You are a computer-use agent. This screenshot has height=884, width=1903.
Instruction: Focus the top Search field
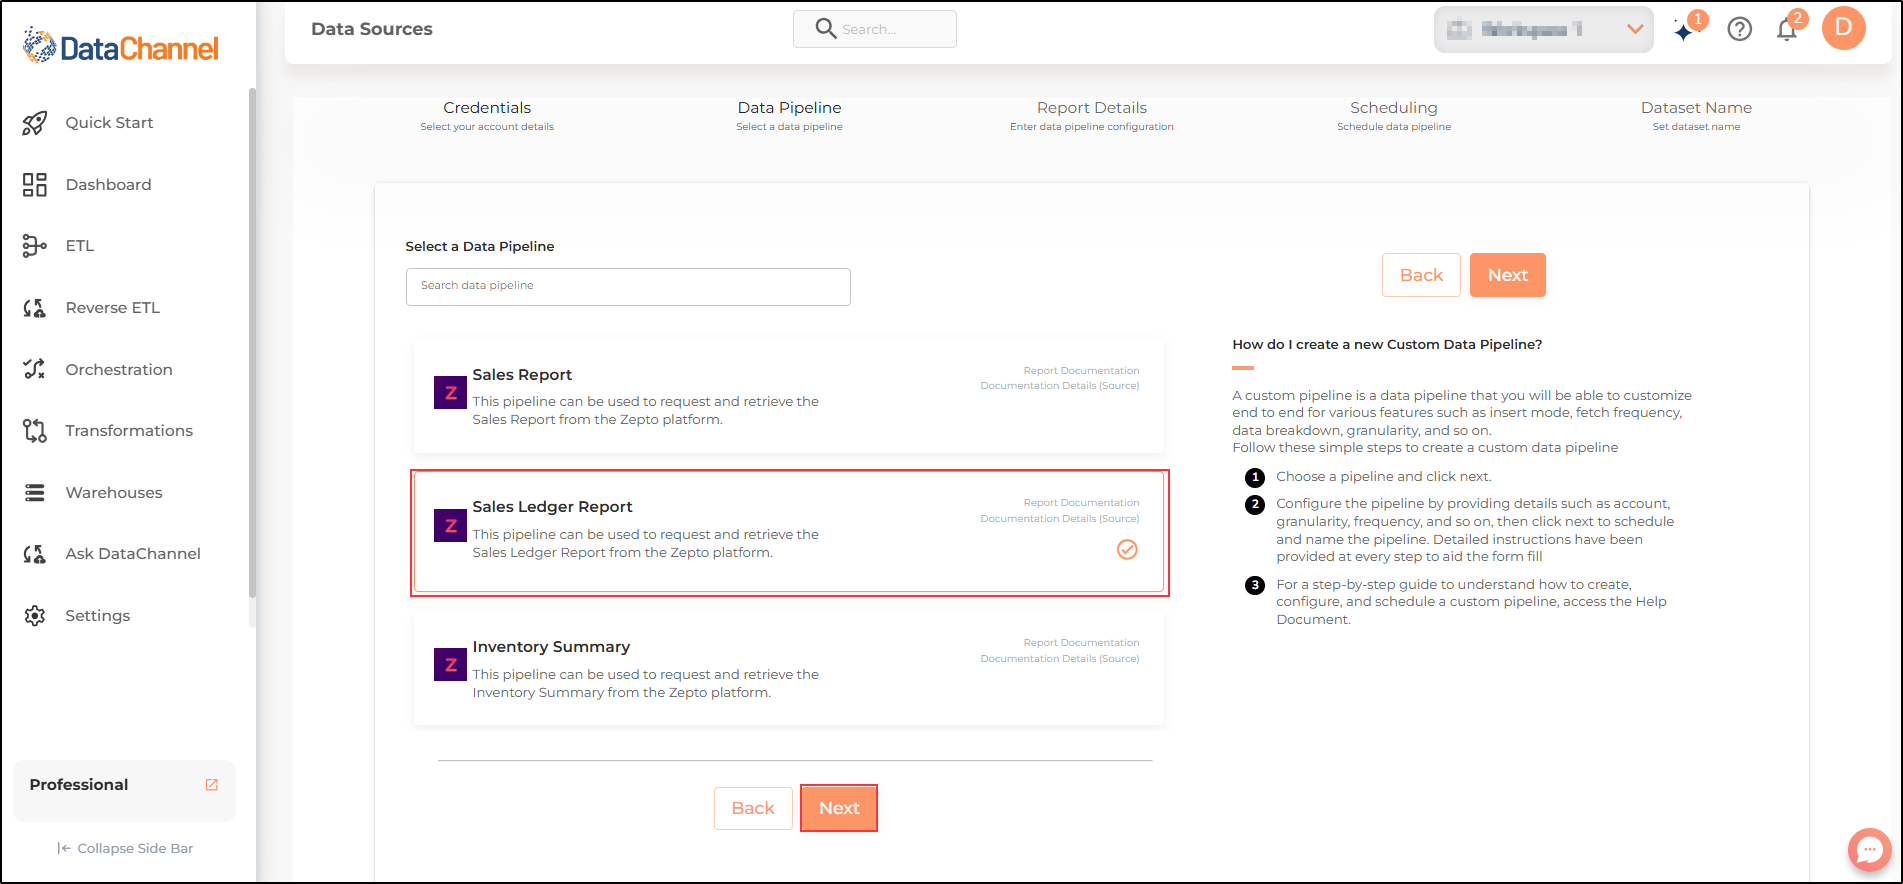[875, 29]
